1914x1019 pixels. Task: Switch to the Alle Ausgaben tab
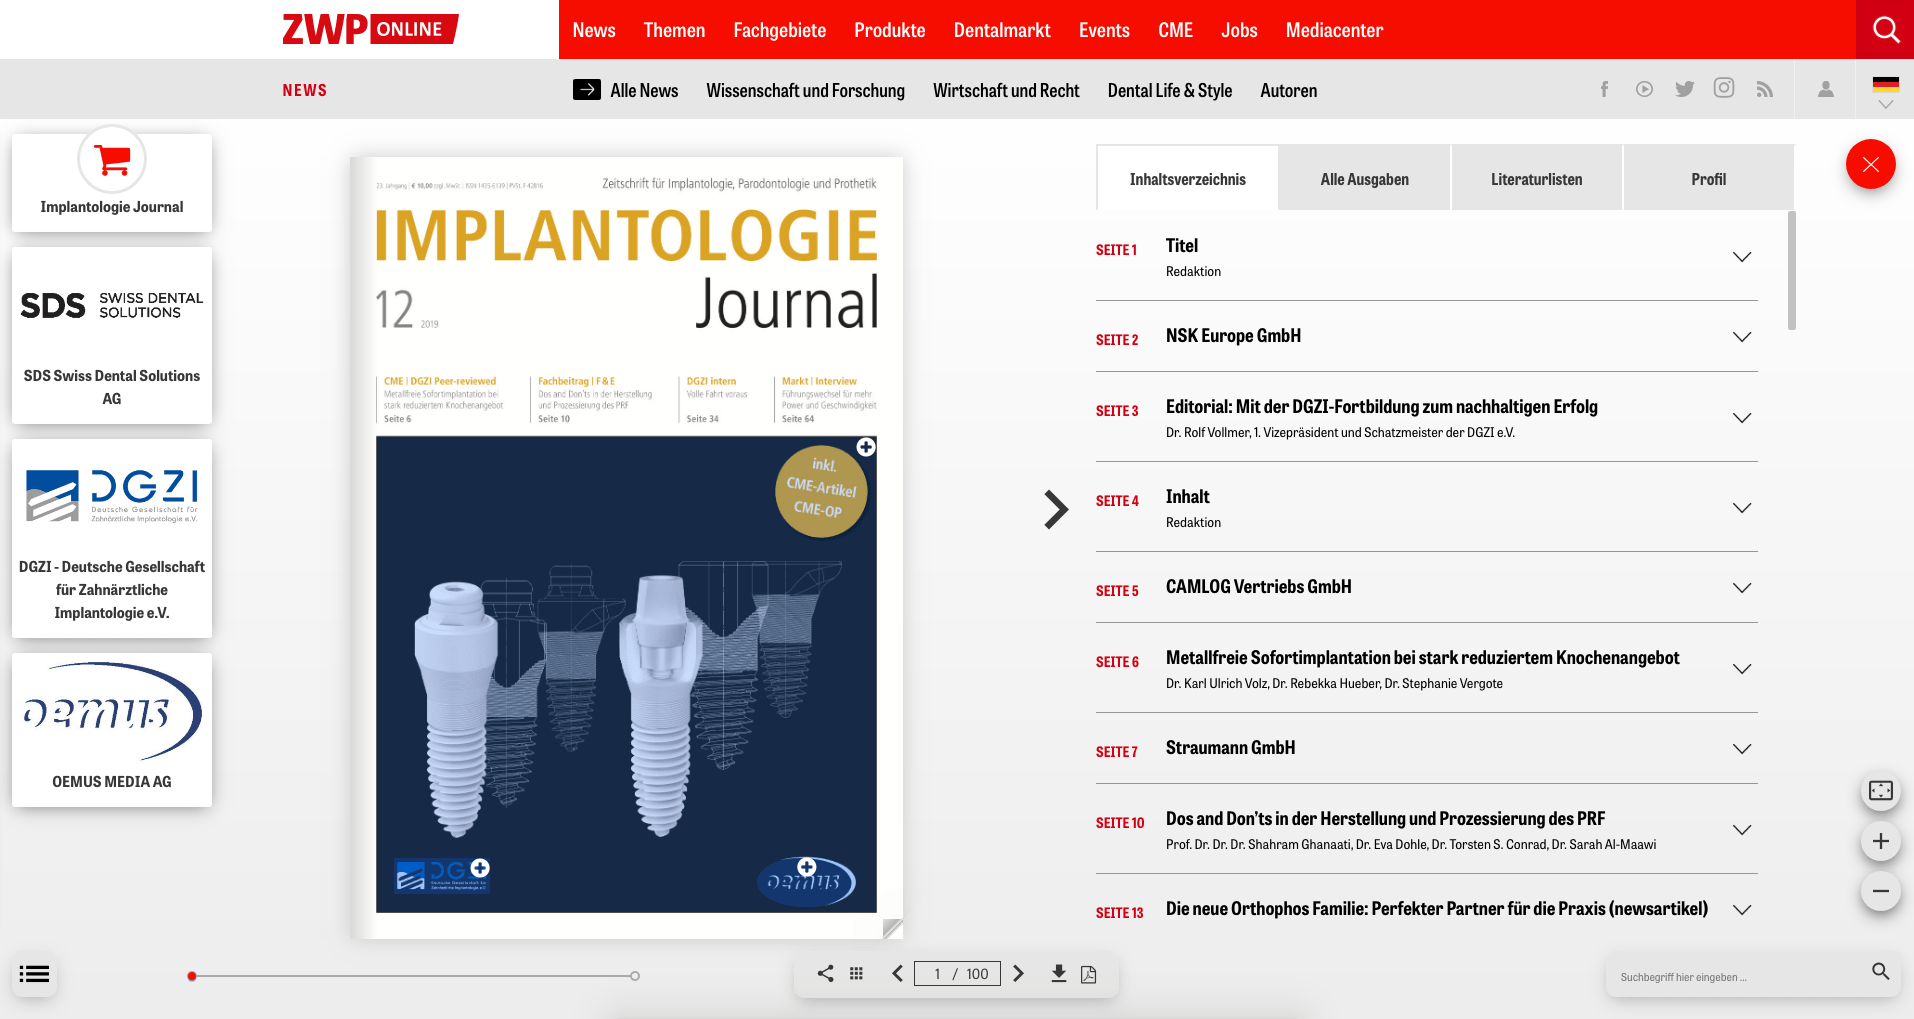point(1364,179)
